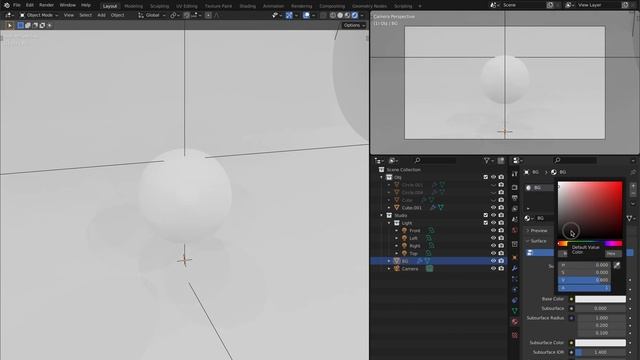
Task: Expand the Camera object row
Action: point(389,269)
